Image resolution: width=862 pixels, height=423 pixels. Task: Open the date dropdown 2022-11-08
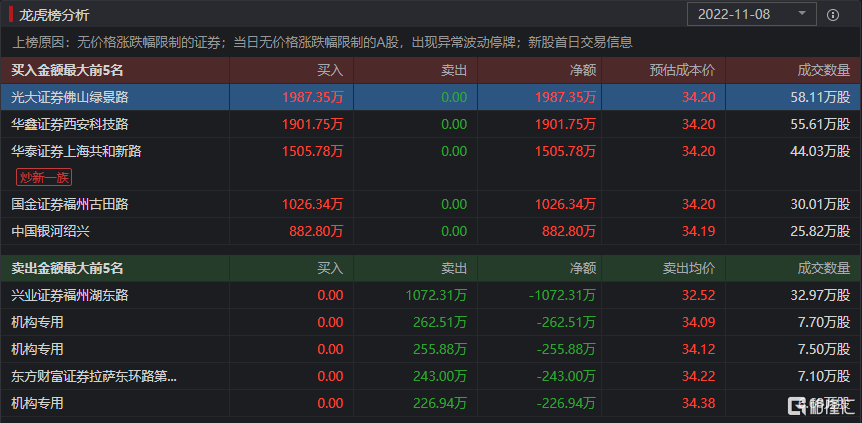[x=752, y=14]
